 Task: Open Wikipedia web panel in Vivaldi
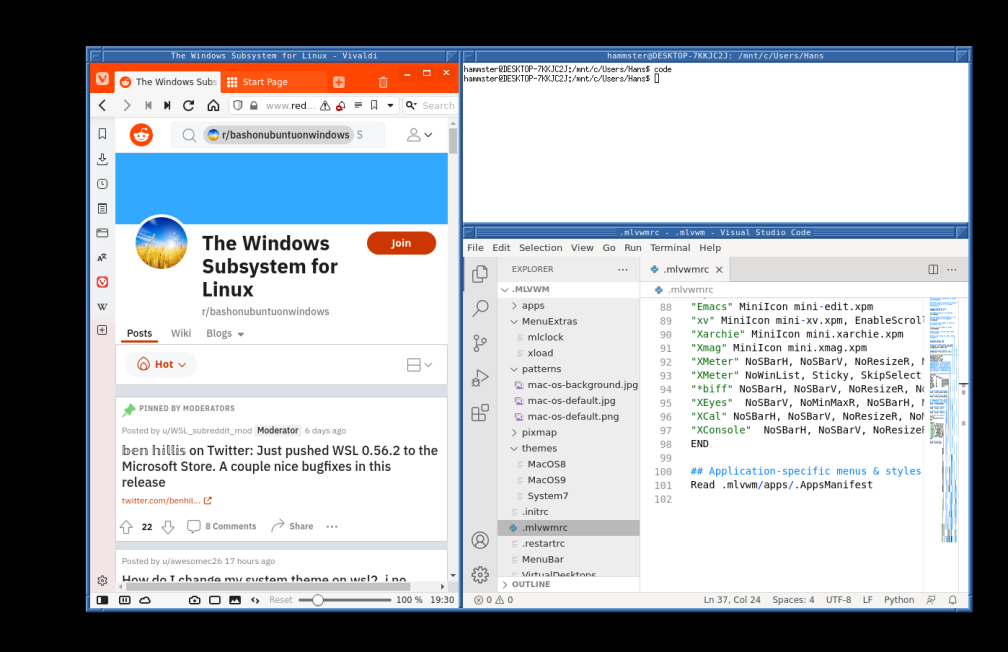point(102,306)
